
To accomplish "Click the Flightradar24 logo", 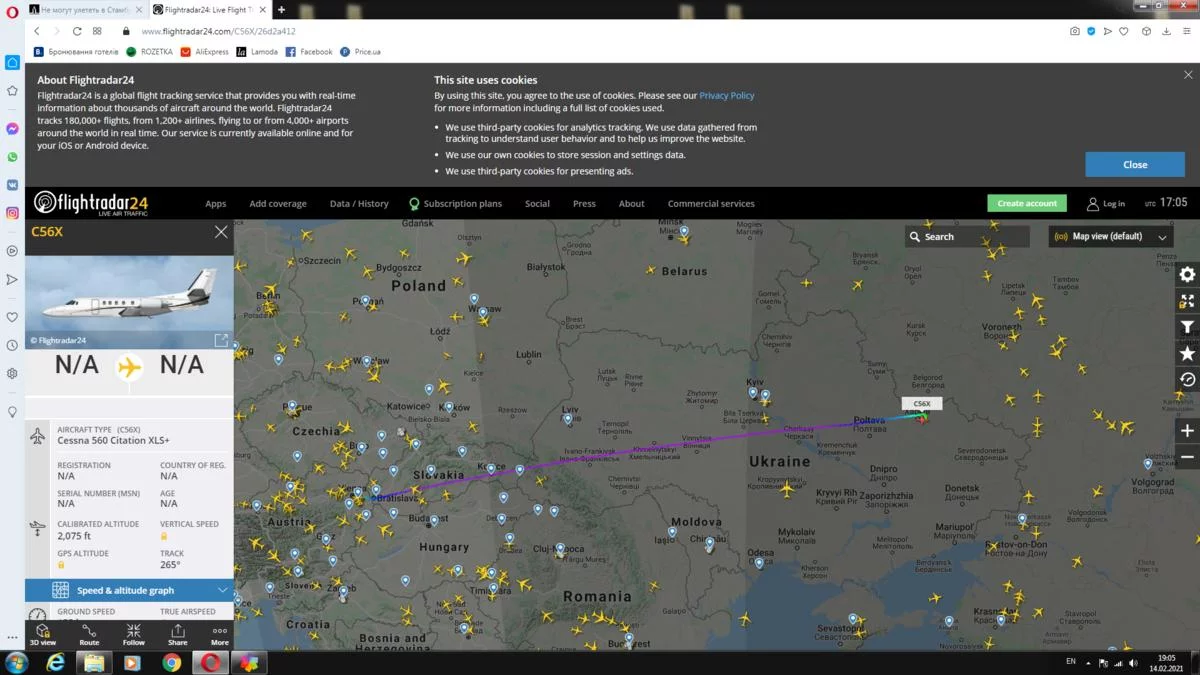I will pos(91,203).
